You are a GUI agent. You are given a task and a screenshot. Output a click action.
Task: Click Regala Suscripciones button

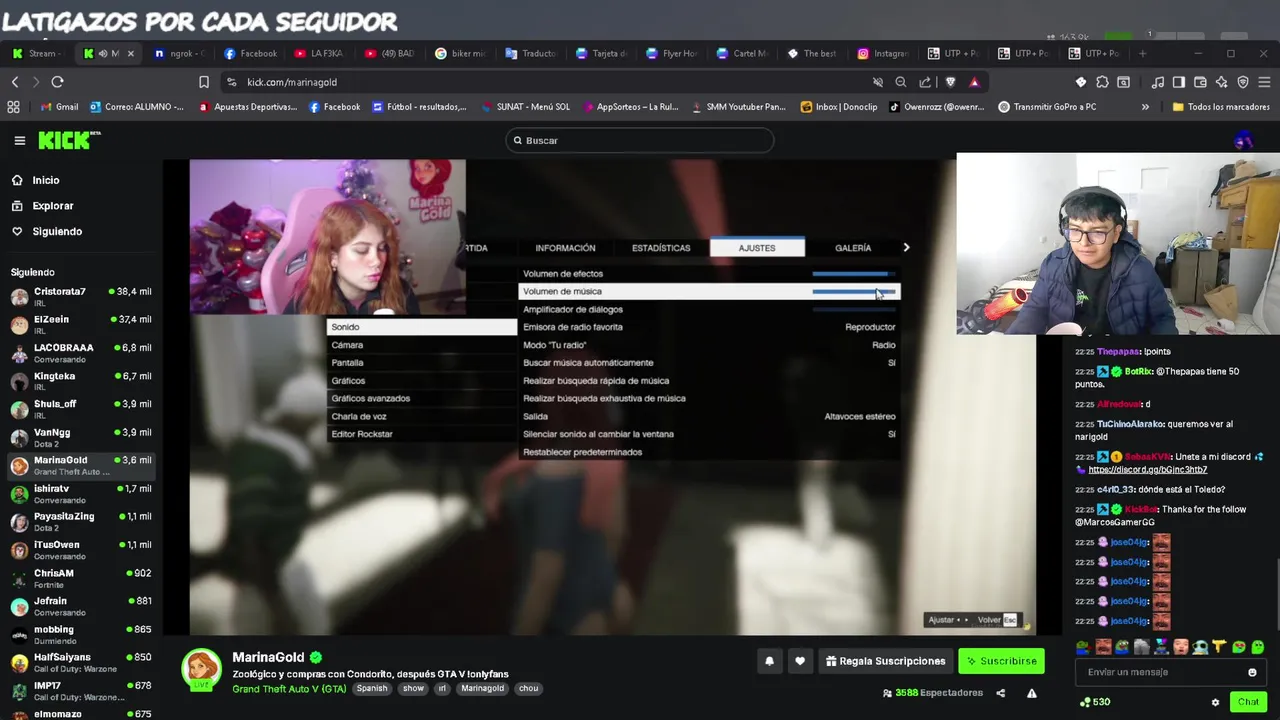coord(885,661)
